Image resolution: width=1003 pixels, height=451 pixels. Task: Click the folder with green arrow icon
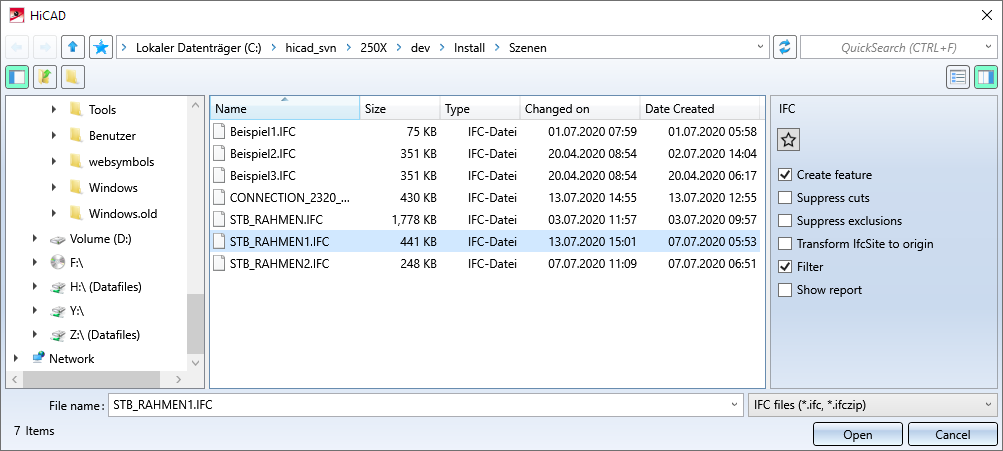tap(45, 77)
